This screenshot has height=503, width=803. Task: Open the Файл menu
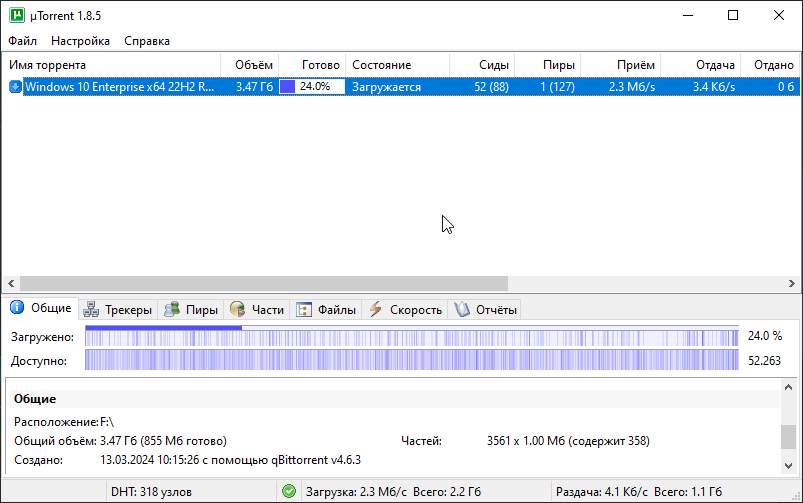(22, 41)
